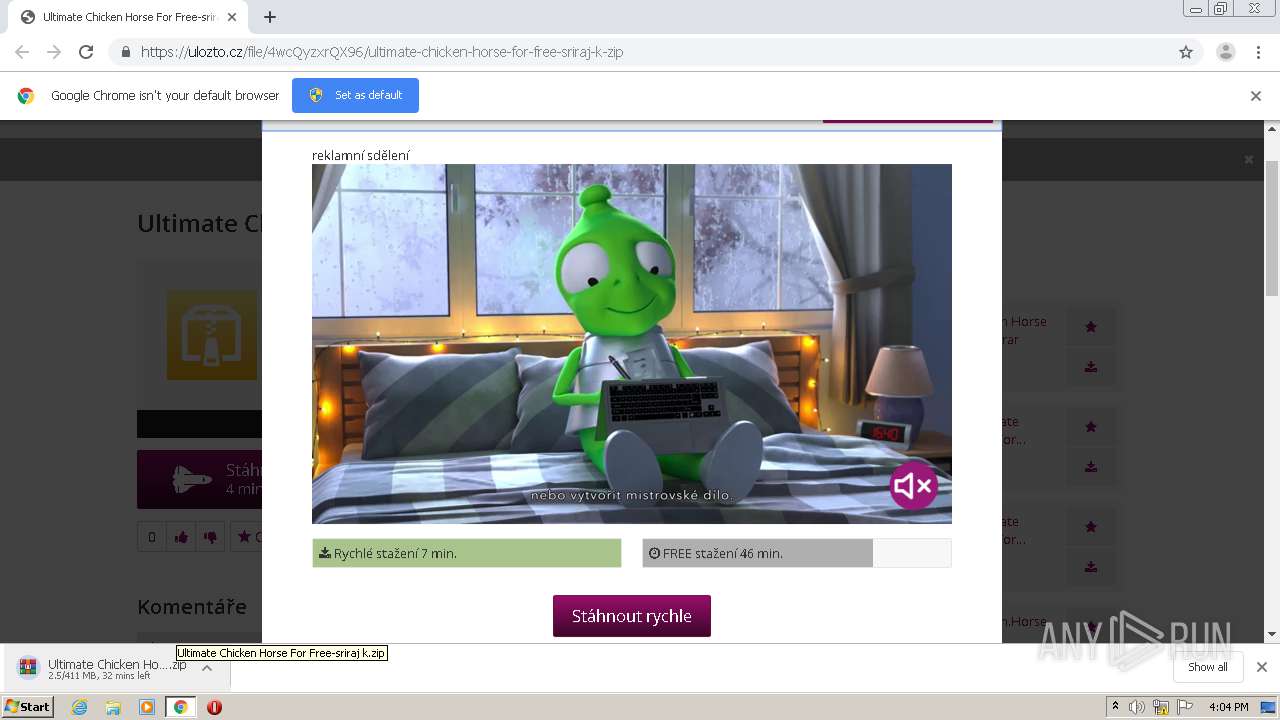Click Set as default button
The height and width of the screenshot is (720, 1280).
[x=355, y=95]
